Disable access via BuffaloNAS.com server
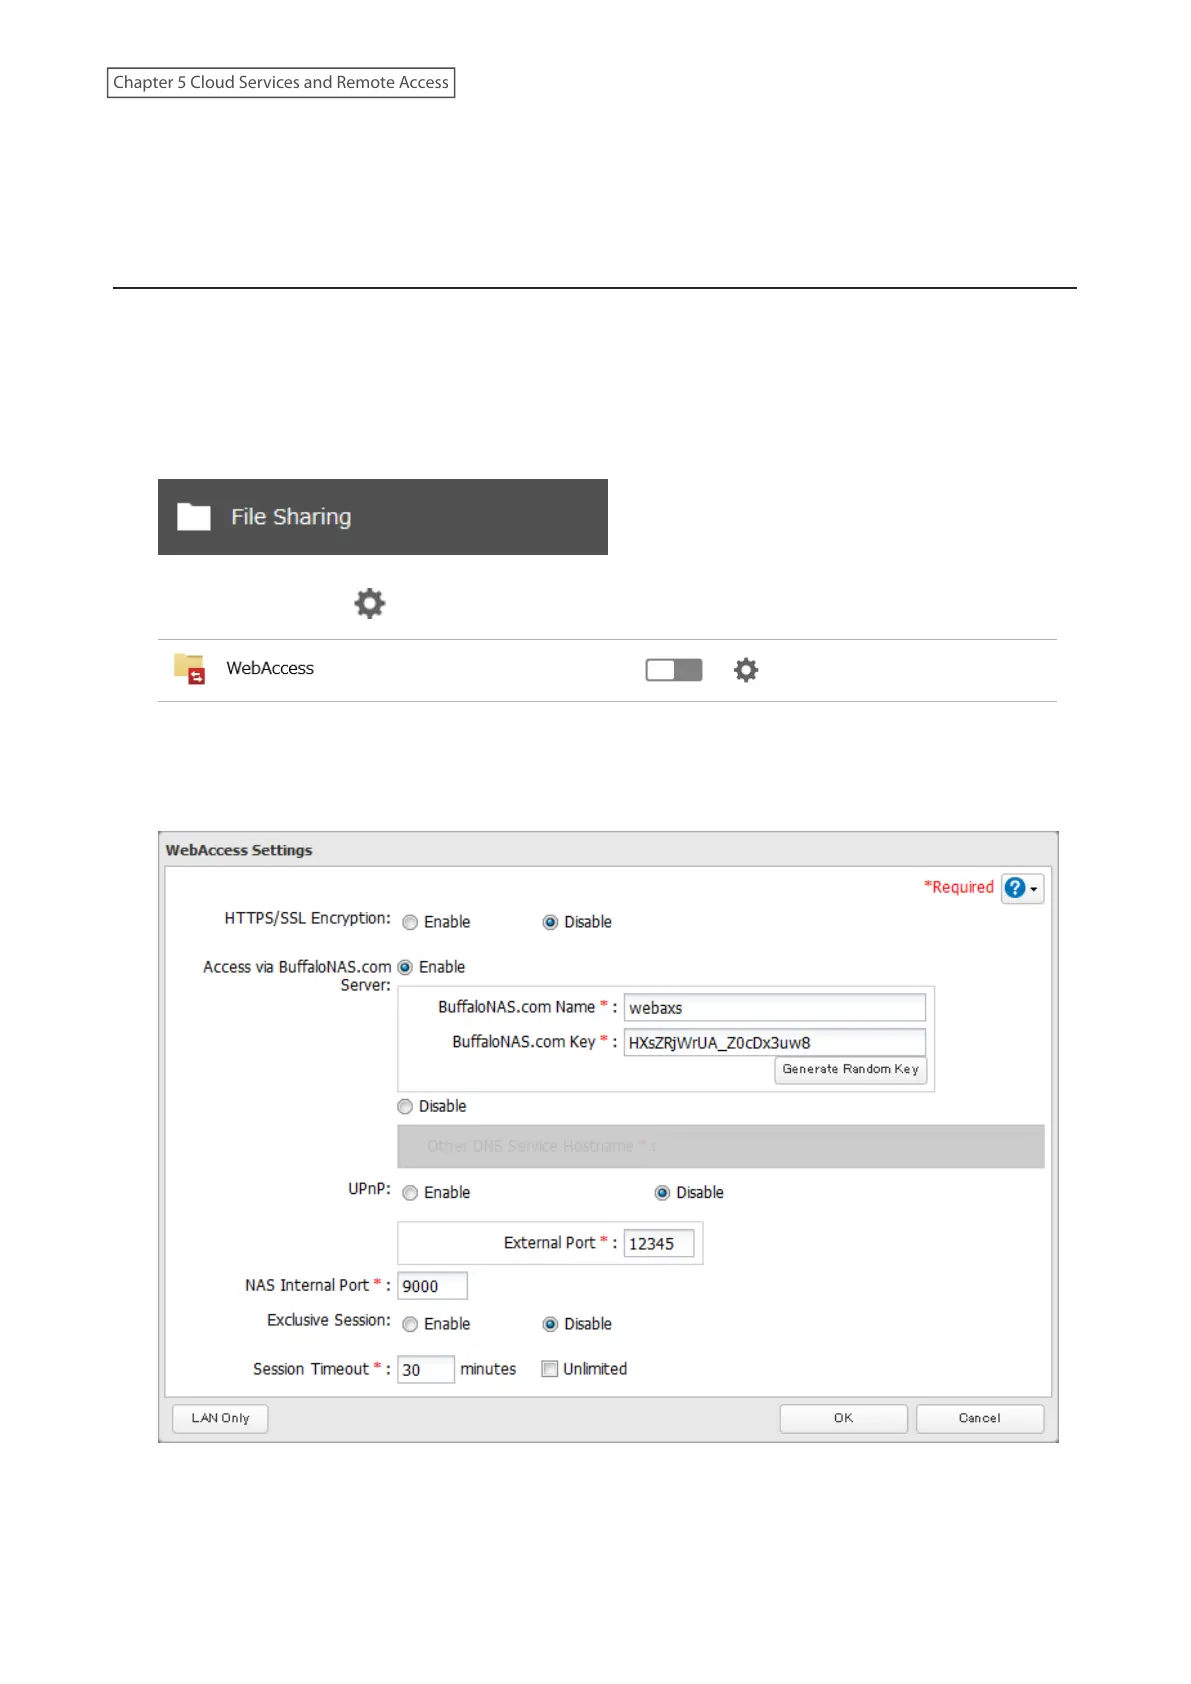 point(405,1106)
